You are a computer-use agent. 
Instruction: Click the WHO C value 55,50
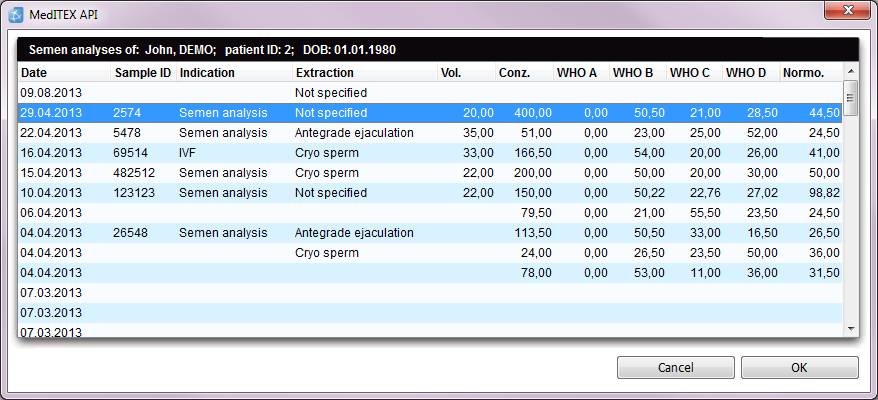(x=706, y=213)
